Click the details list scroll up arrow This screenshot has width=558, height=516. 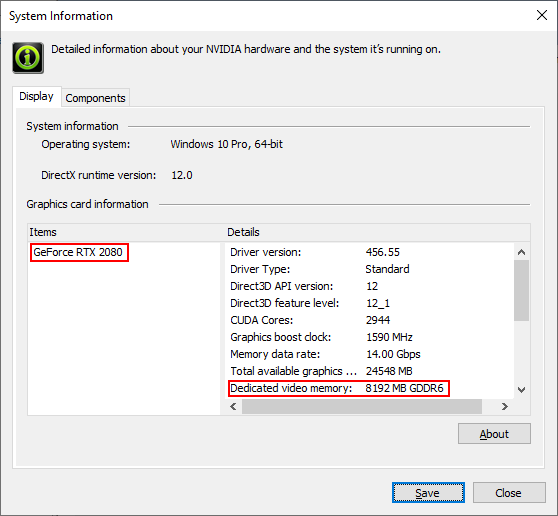521,252
